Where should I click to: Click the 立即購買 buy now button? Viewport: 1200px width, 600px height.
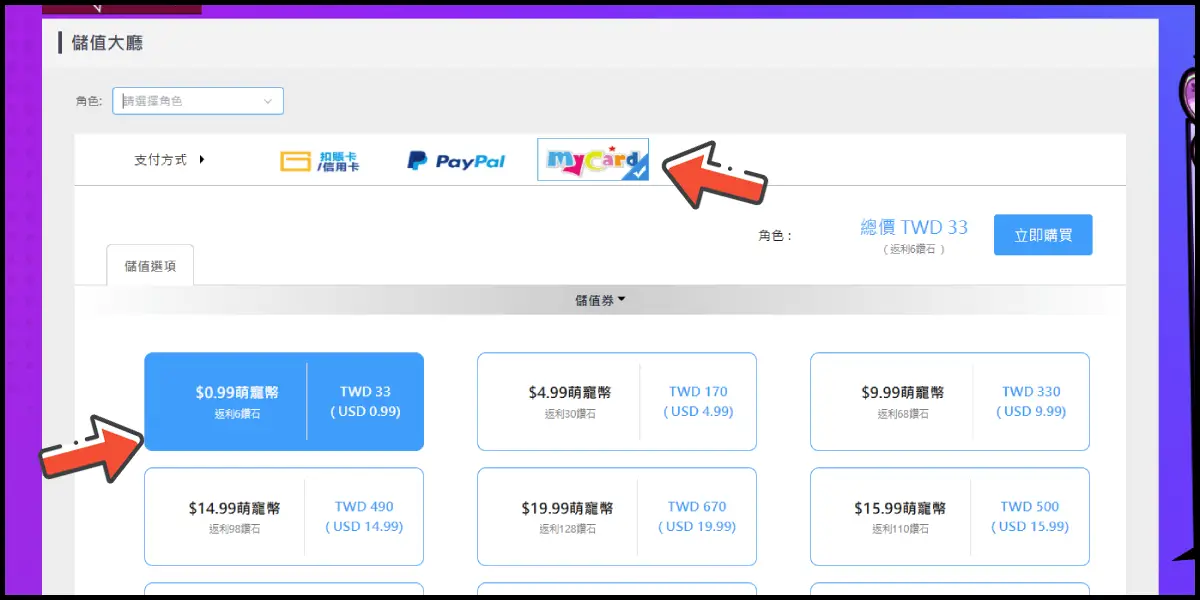(1043, 235)
